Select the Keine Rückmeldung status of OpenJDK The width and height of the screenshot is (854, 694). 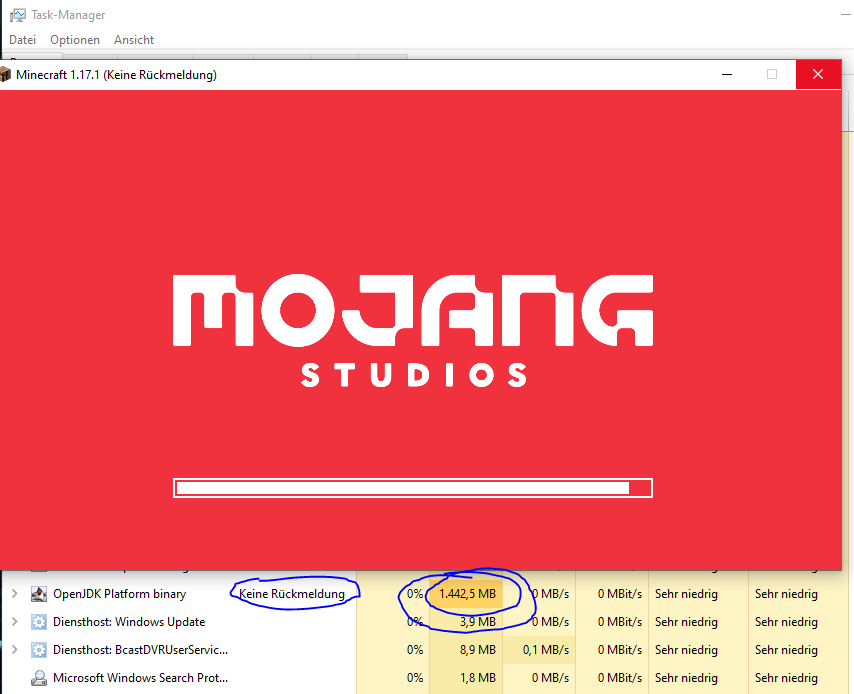tap(292, 594)
